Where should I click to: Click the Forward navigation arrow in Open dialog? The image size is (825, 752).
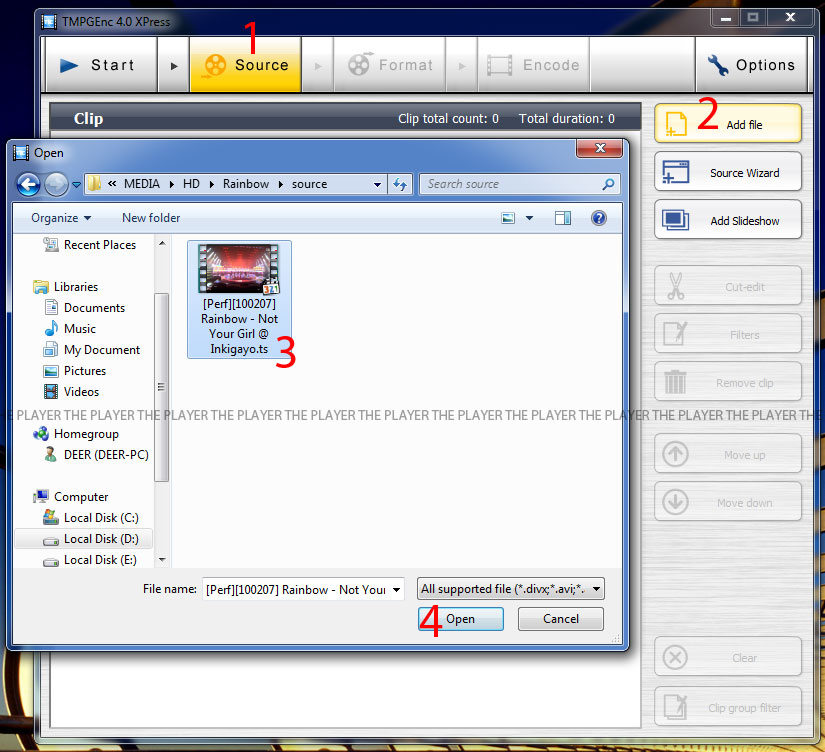point(56,184)
